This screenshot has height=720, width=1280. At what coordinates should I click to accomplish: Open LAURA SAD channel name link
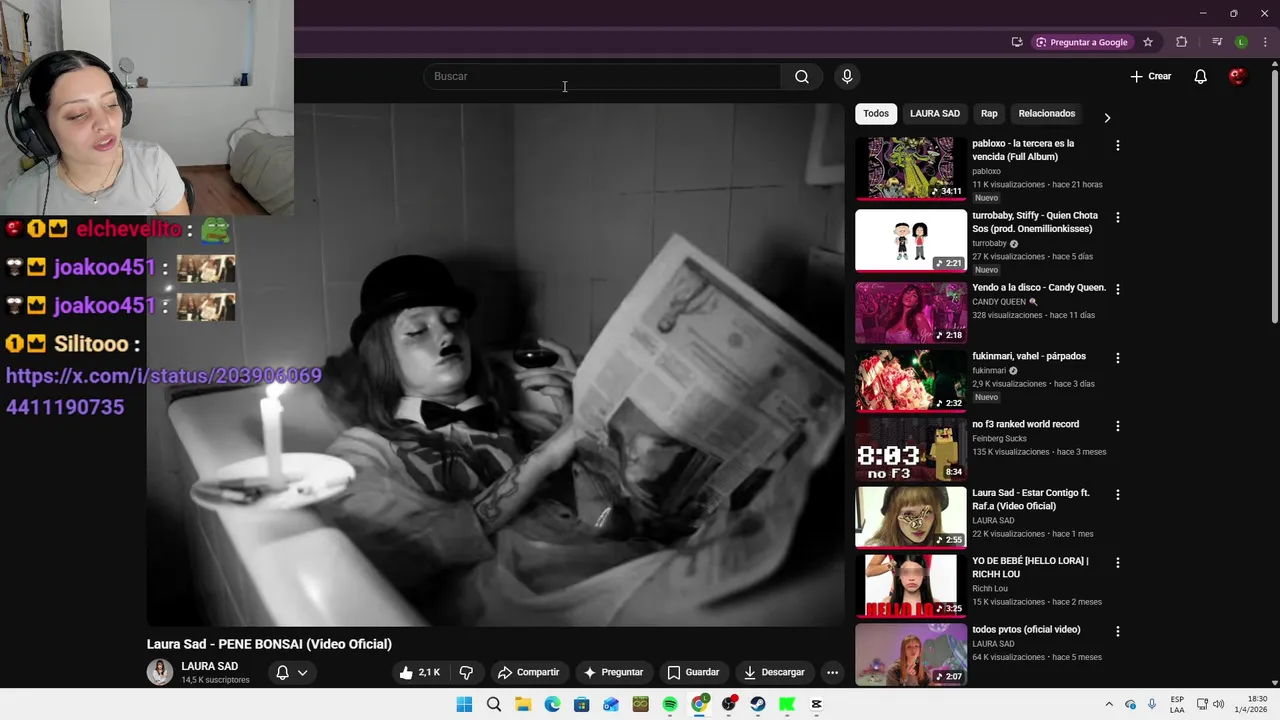[x=210, y=666]
